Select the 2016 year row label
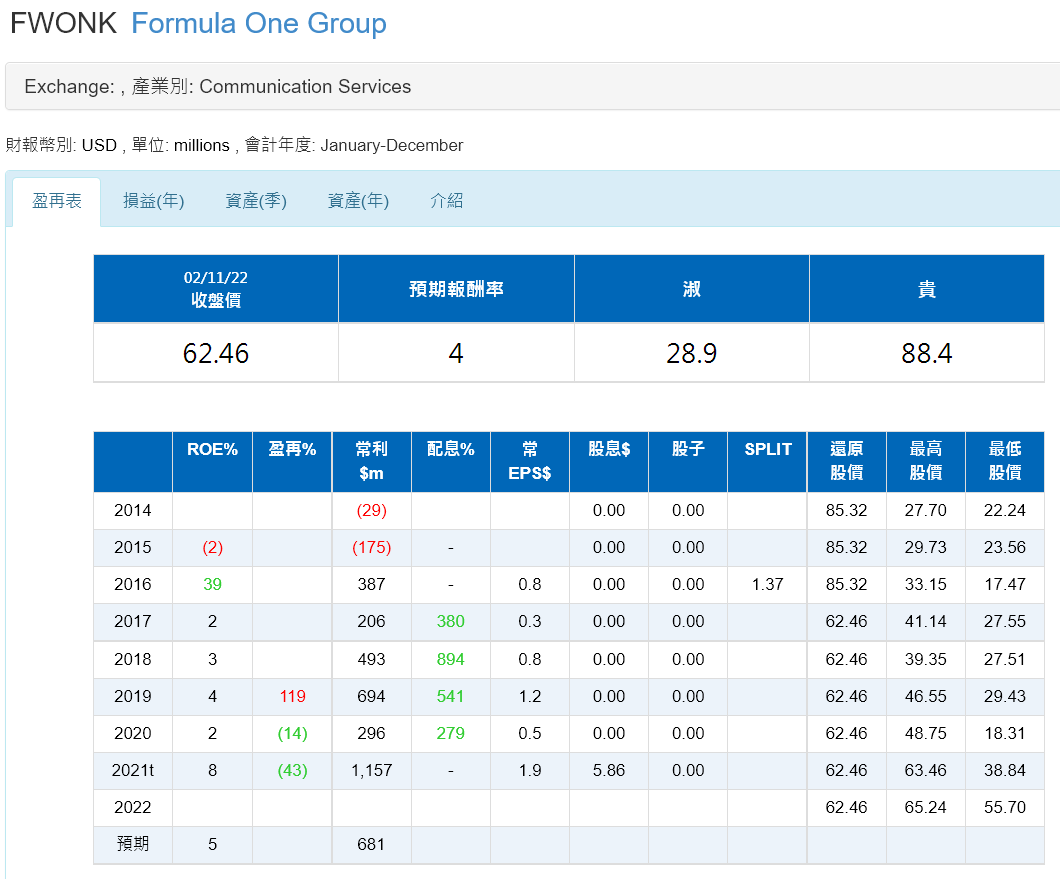The height and width of the screenshot is (879, 1060). [132, 585]
